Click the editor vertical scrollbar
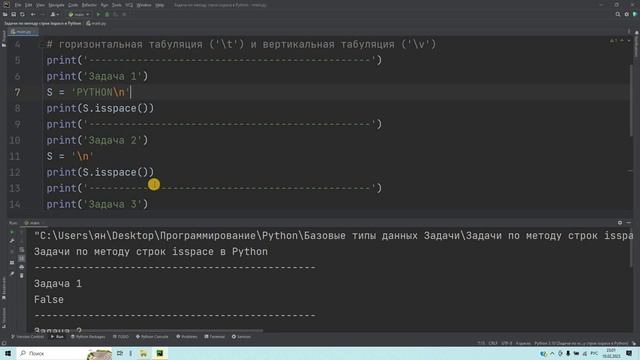Image resolution: width=640 pixels, height=360 pixels. 631,100
